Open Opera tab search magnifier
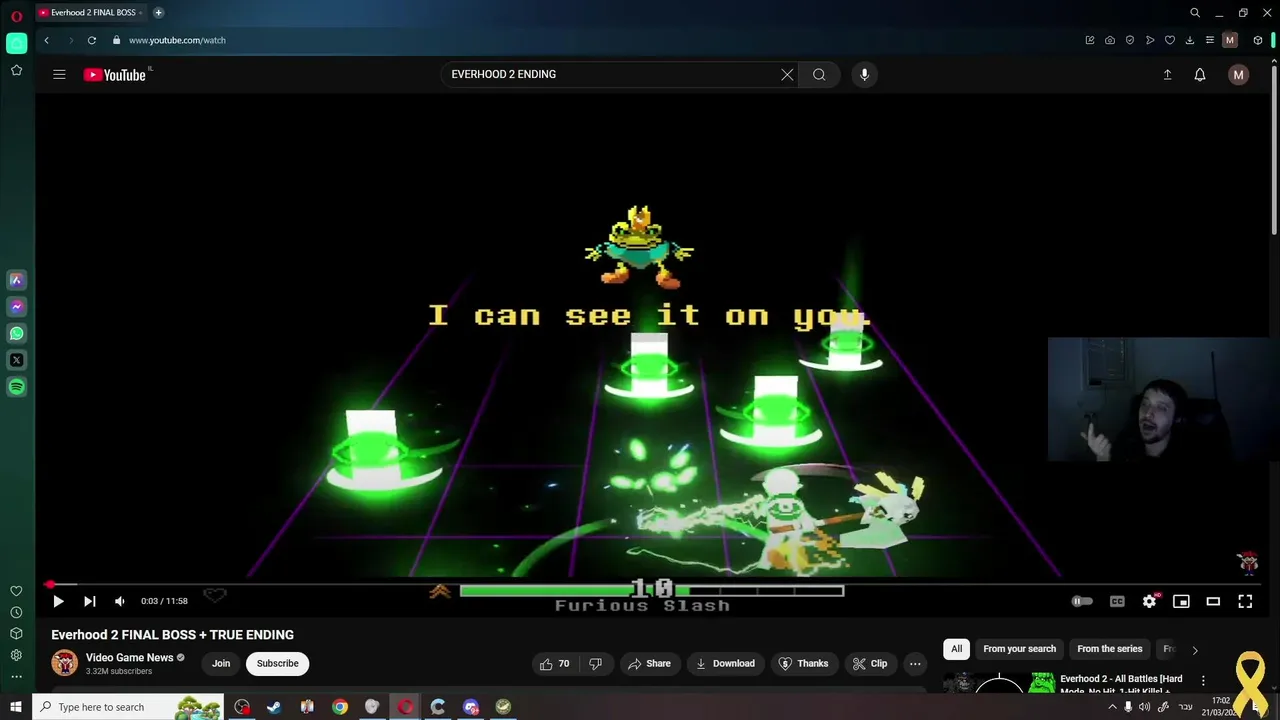 pyautogui.click(x=1195, y=13)
